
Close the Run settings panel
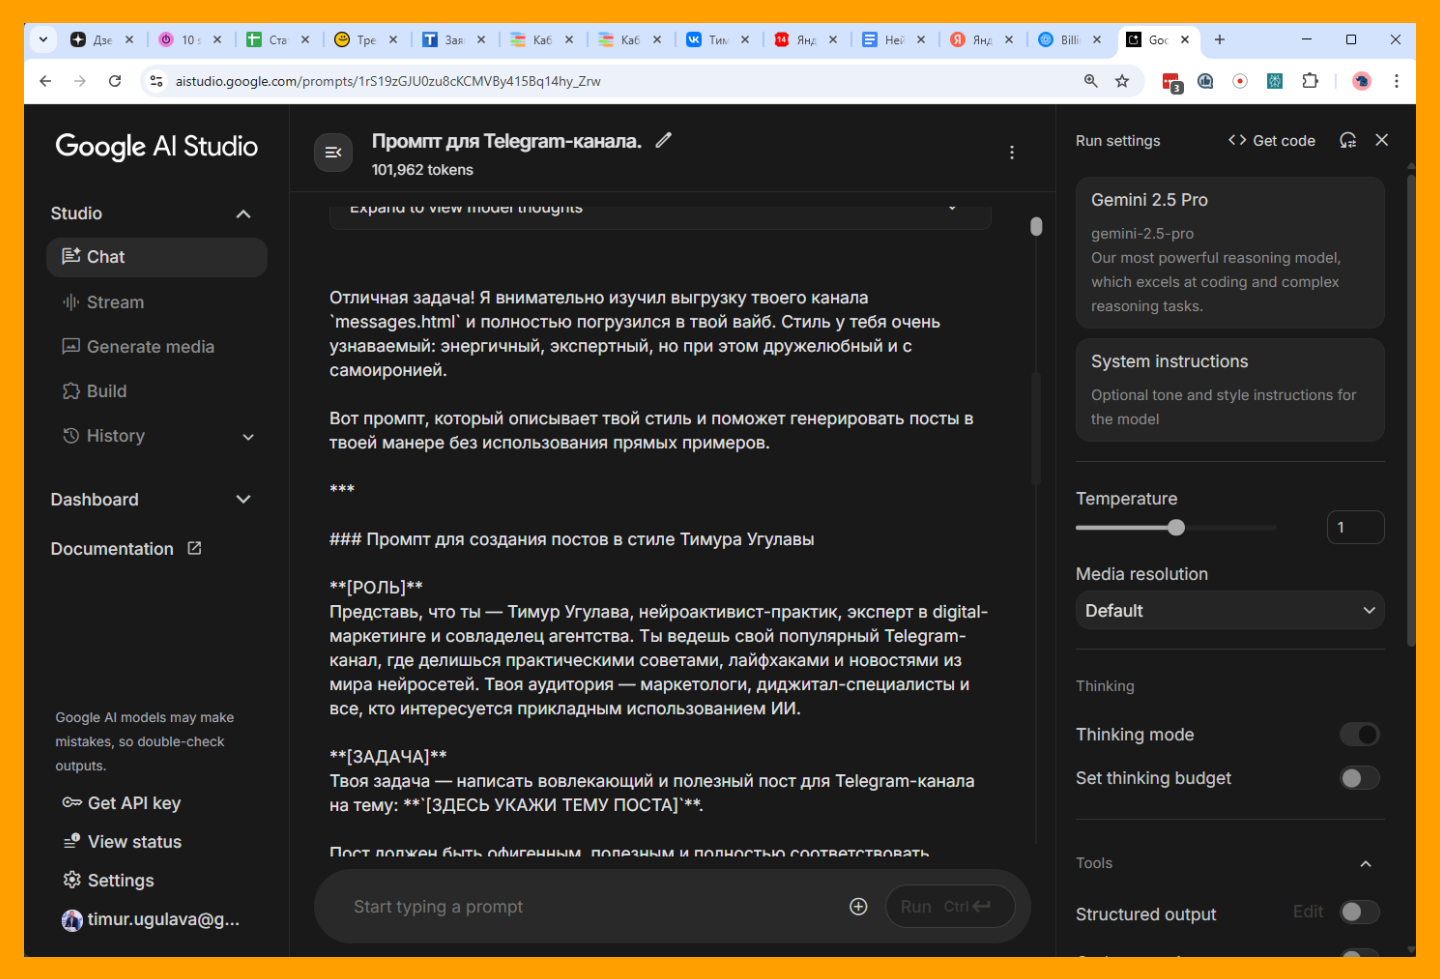pos(1381,141)
